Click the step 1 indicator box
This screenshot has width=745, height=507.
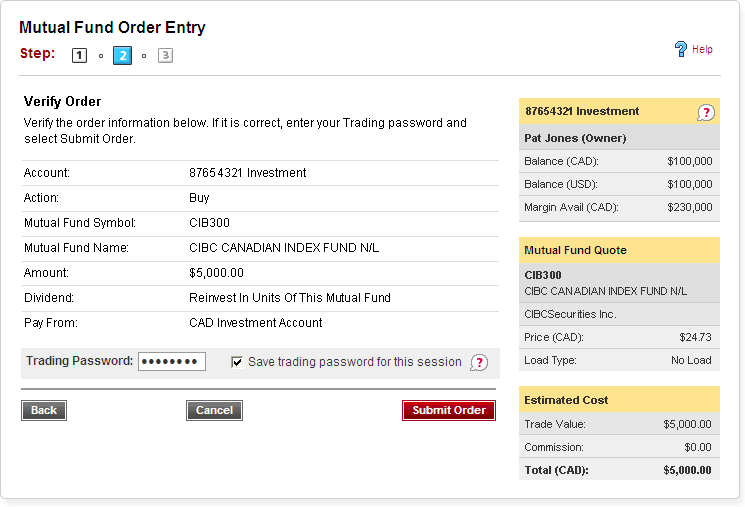coord(79,56)
